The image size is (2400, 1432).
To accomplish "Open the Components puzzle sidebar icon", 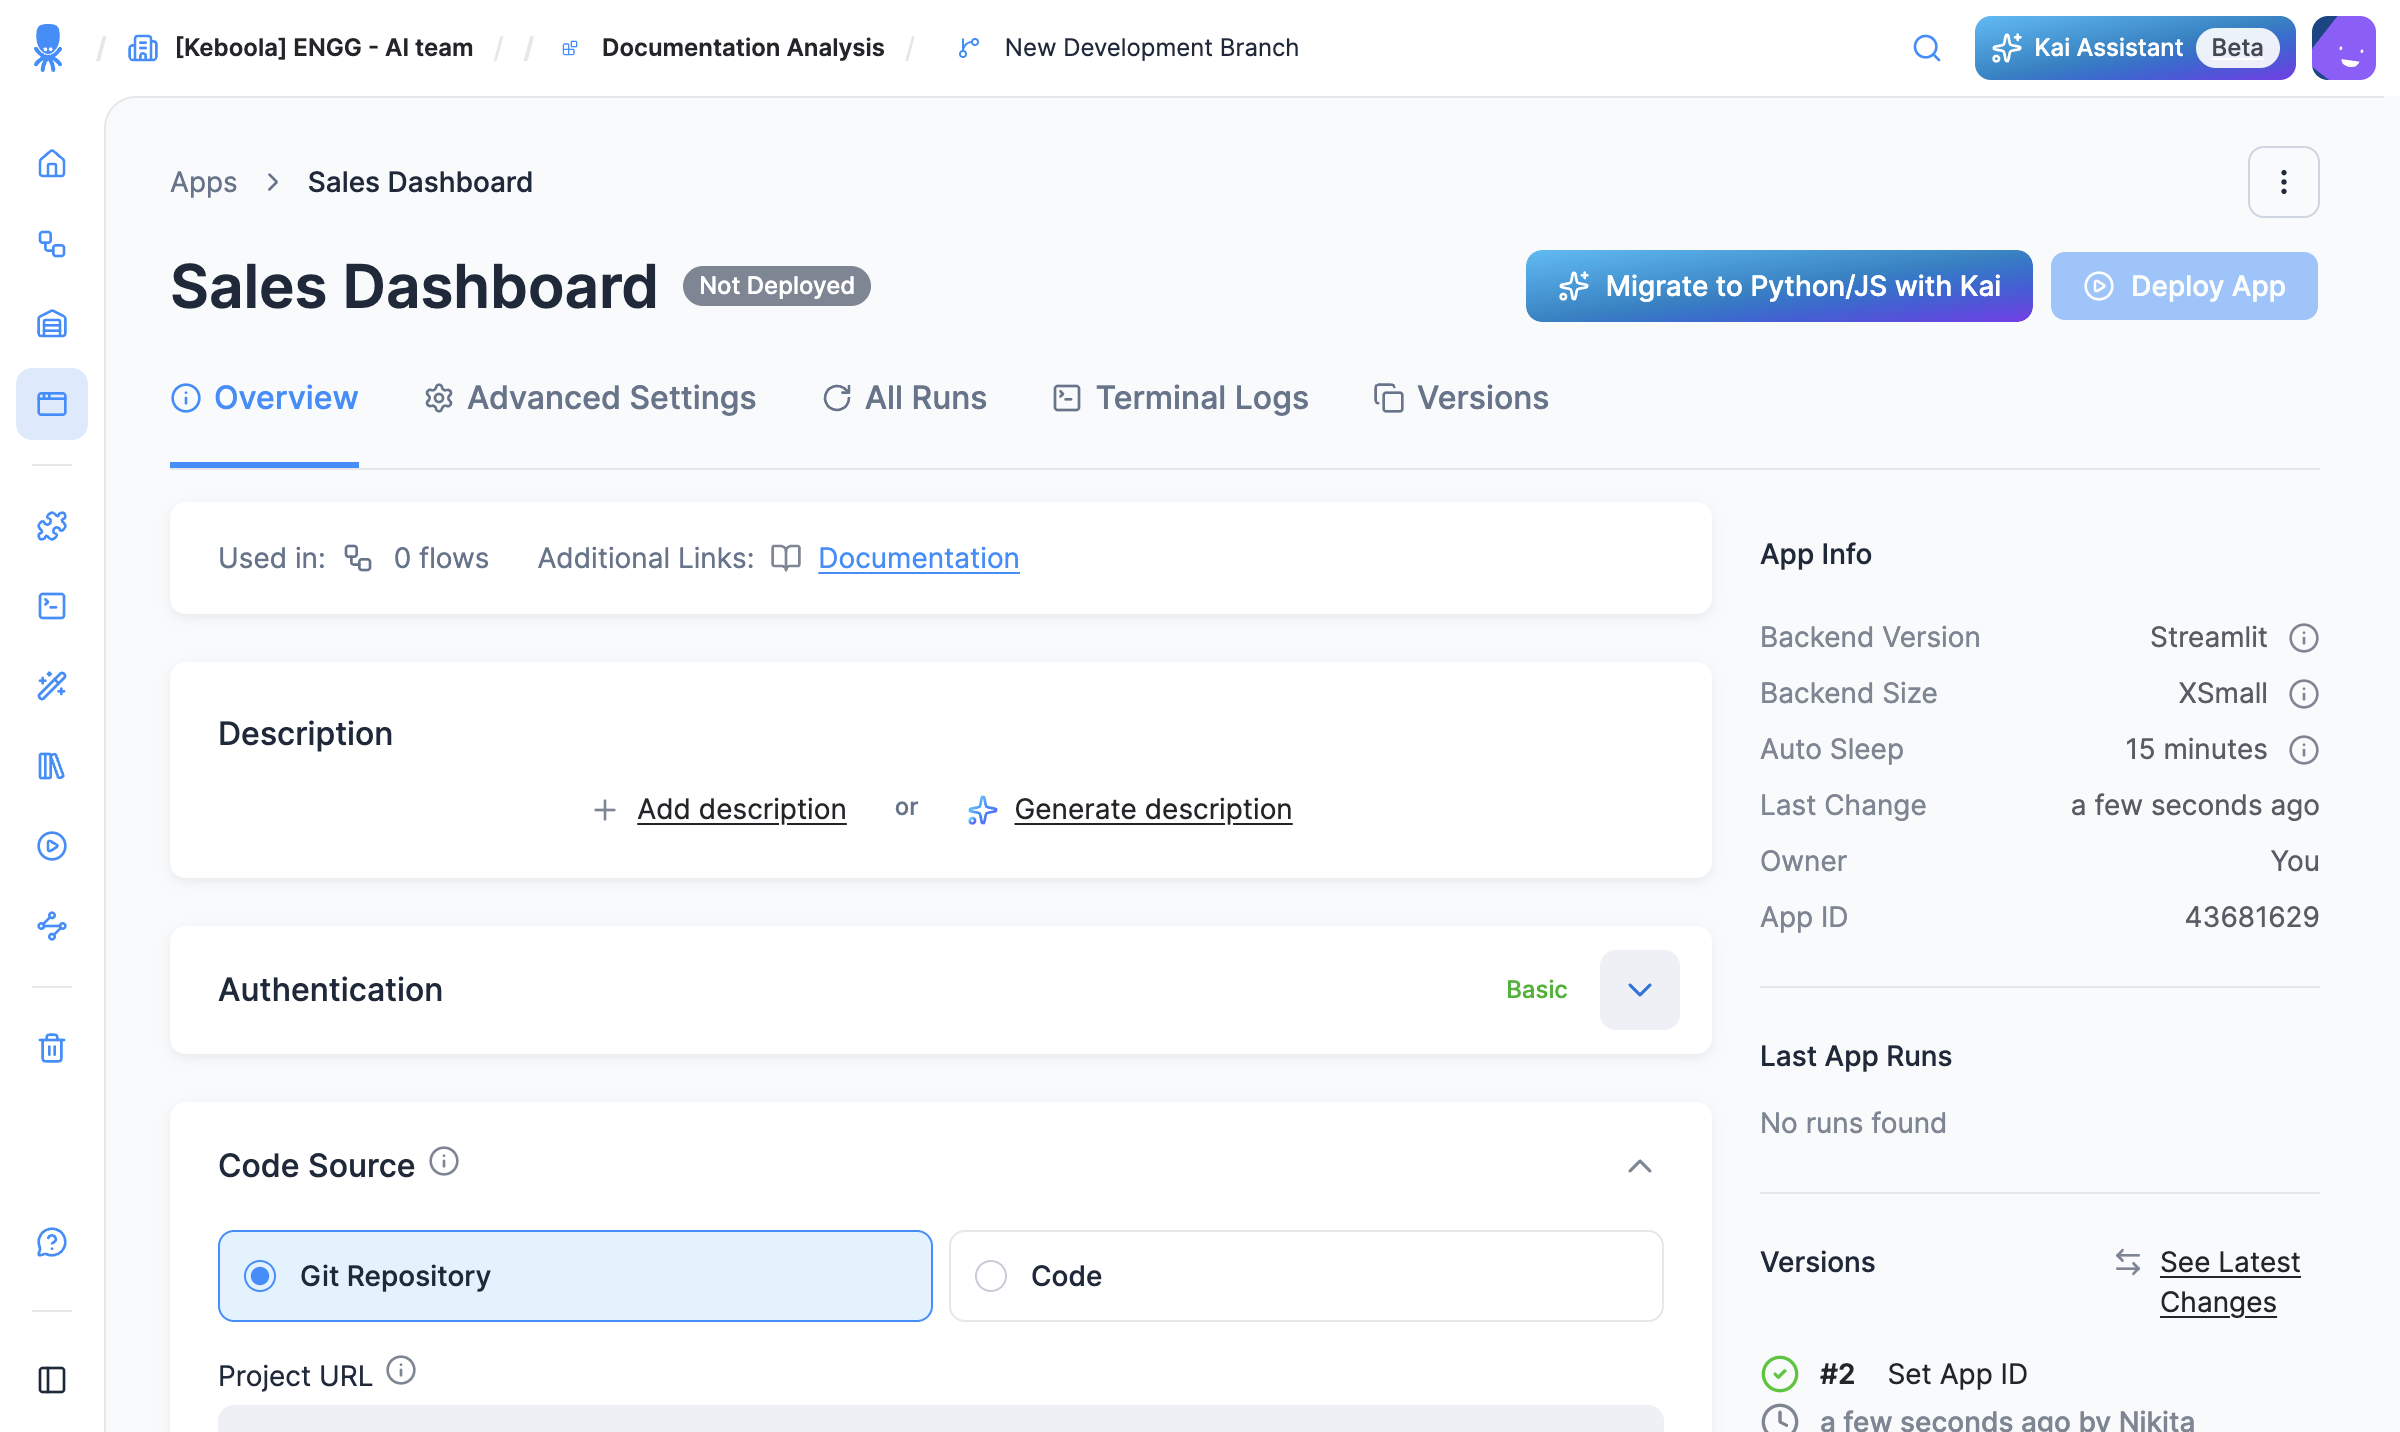I will click(52, 526).
